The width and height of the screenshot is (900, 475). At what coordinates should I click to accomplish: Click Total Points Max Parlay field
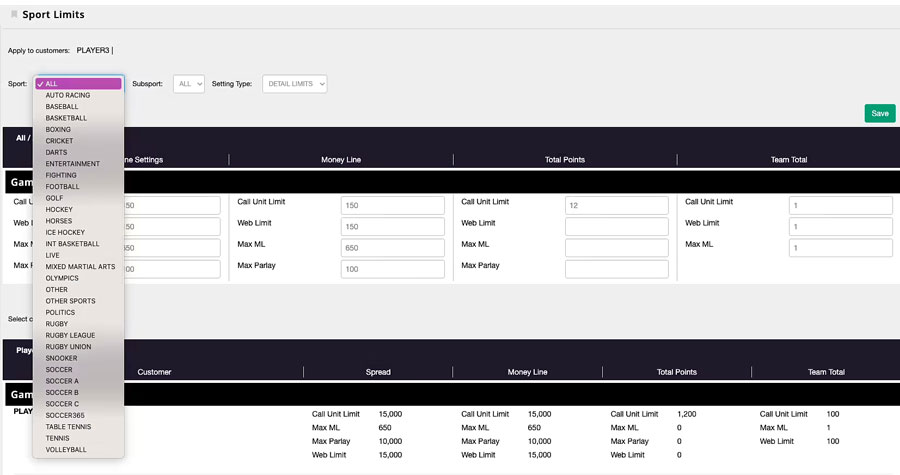click(x=616, y=269)
